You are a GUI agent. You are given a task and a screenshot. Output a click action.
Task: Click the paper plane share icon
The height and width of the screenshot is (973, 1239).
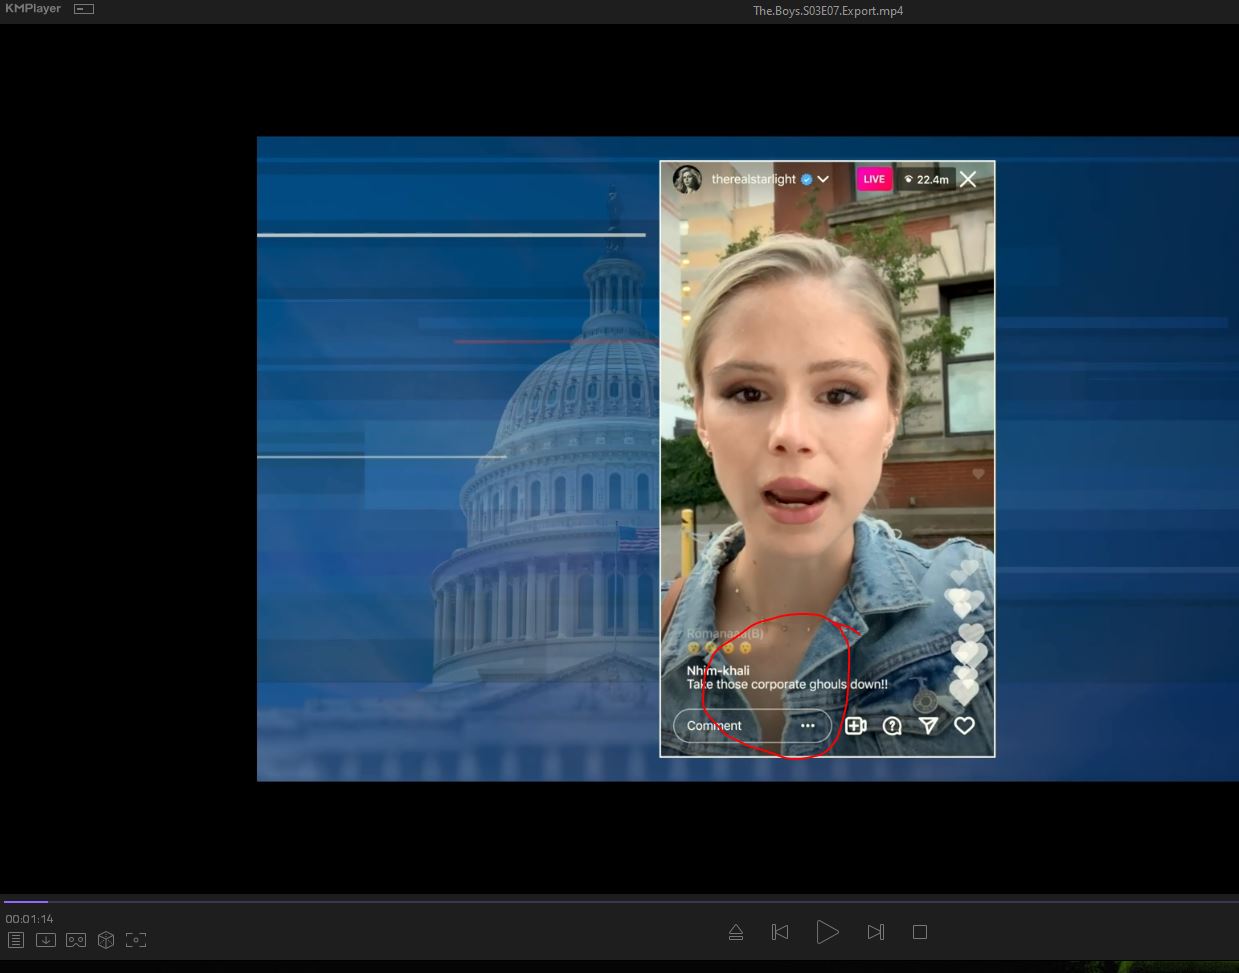point(928,726)
